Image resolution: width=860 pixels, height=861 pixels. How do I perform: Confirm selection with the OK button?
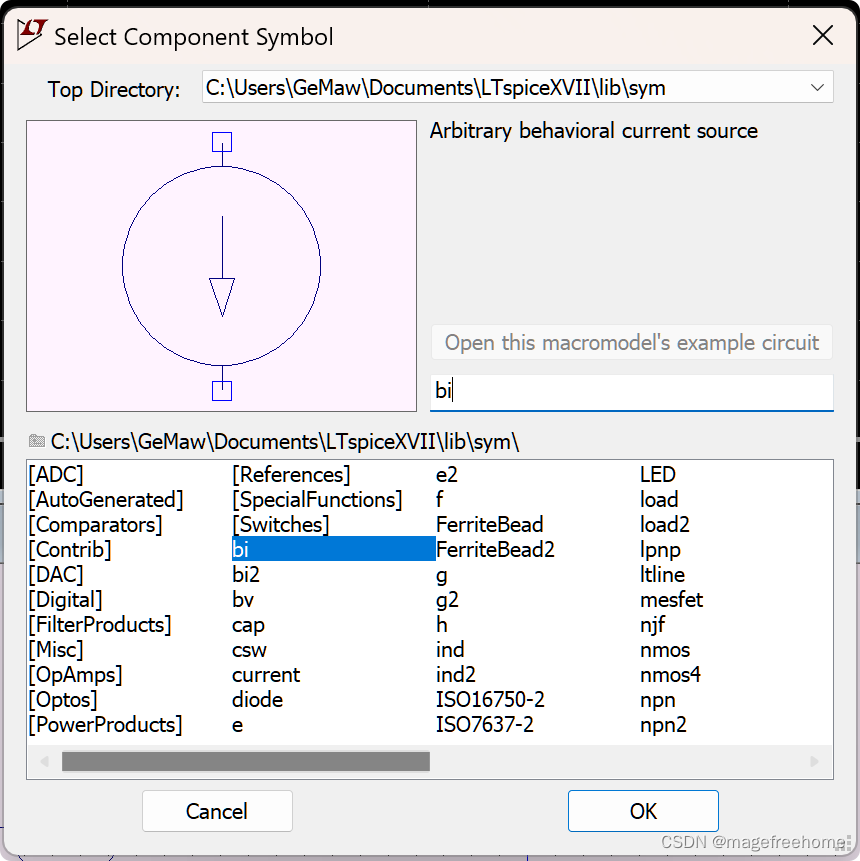click(x=643, y=811)
